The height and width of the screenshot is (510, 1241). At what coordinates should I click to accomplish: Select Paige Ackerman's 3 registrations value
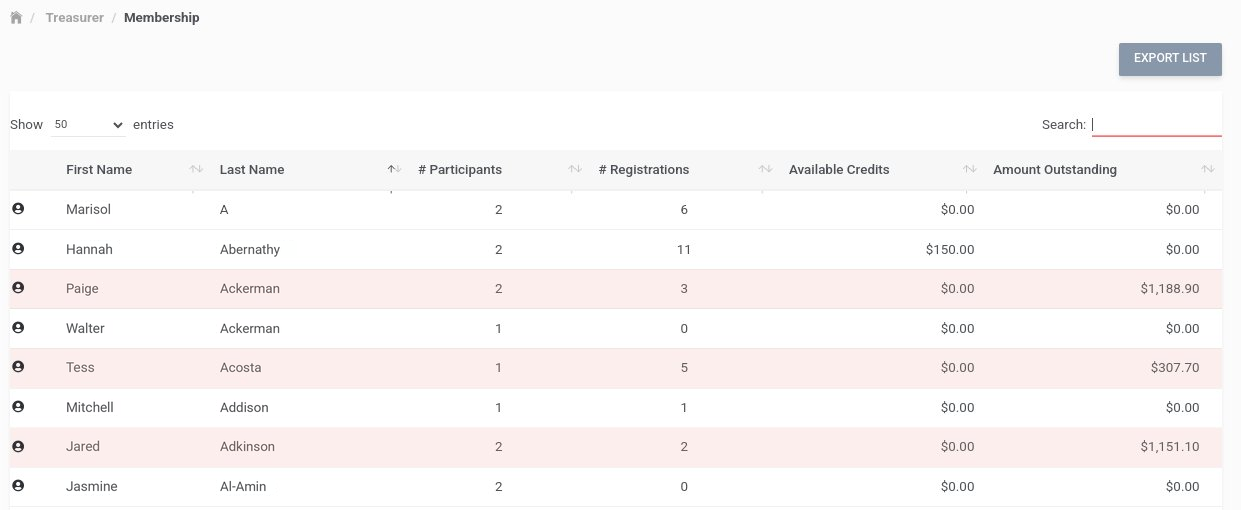coord(684,289)
